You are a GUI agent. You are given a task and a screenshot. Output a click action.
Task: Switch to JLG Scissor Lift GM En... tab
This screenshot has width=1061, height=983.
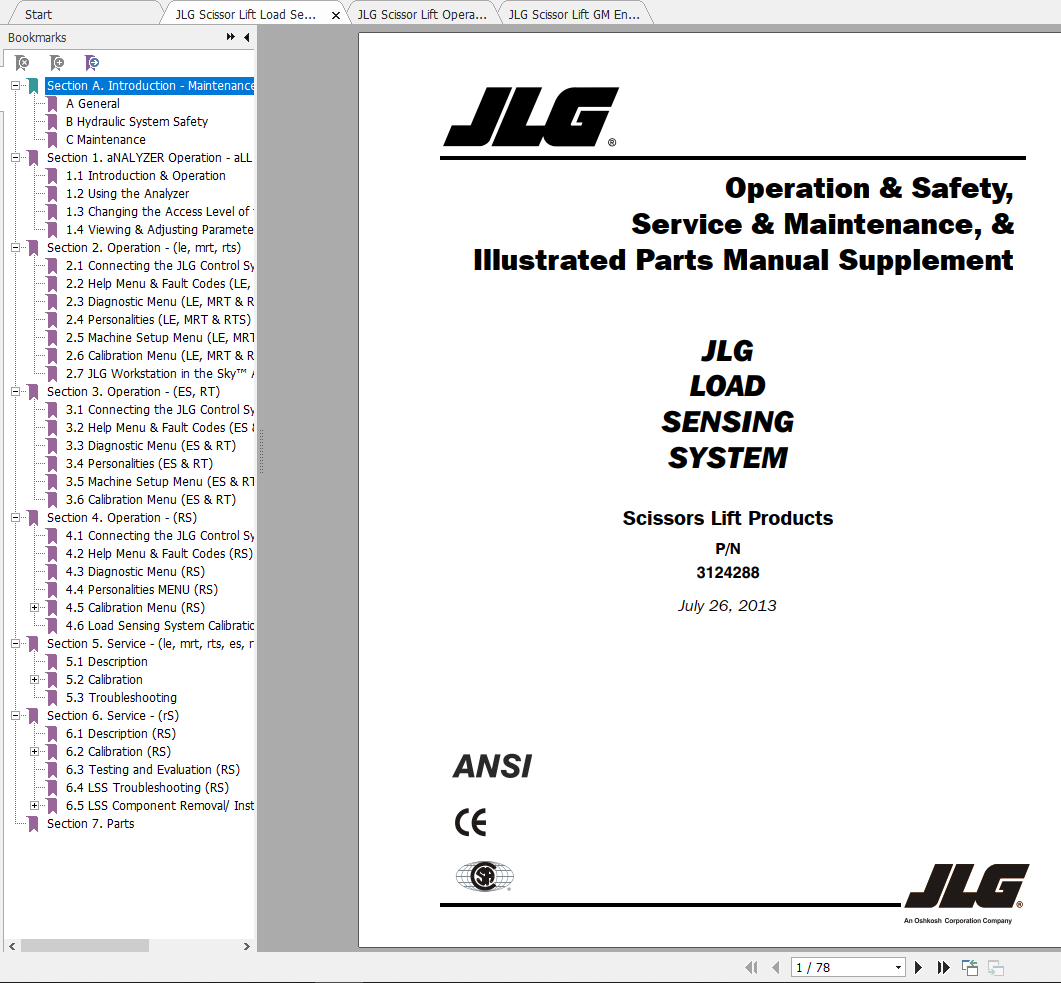pyautogui.click(x=574, y=14)
